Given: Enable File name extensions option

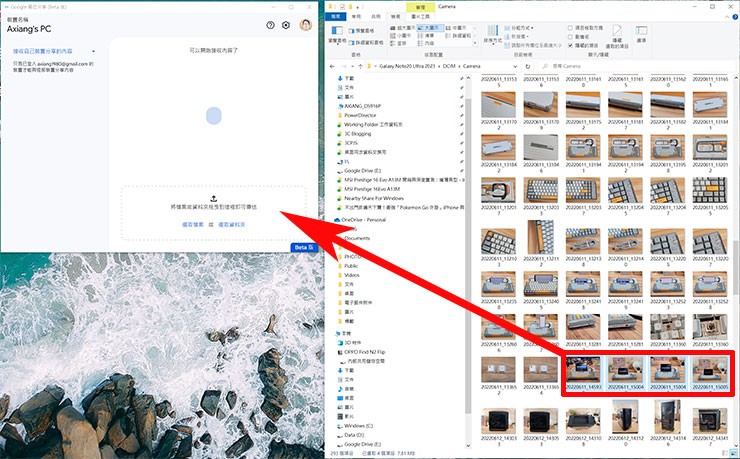Looking at the screenshot, I should point(579,36).
